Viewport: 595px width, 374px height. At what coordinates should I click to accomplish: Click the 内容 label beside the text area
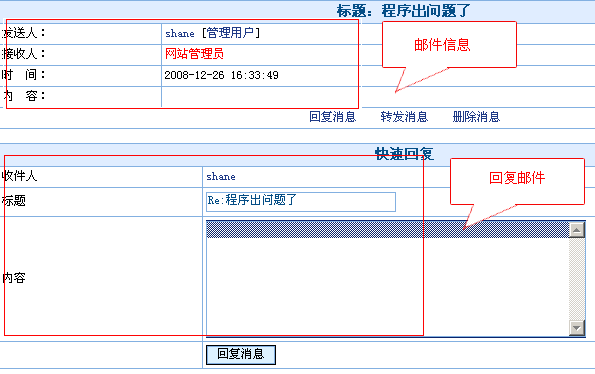14,278
